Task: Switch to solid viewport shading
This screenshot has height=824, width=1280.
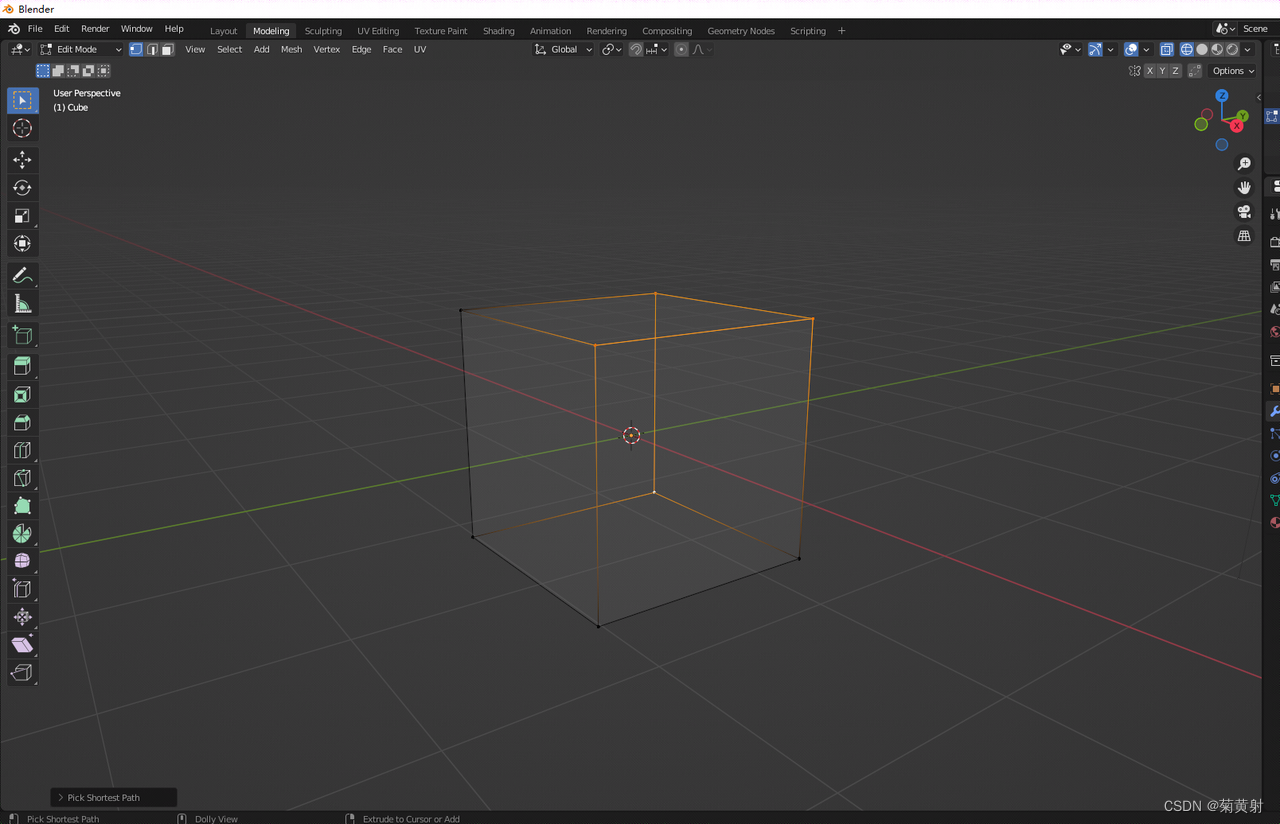Action: [1202, 49]
